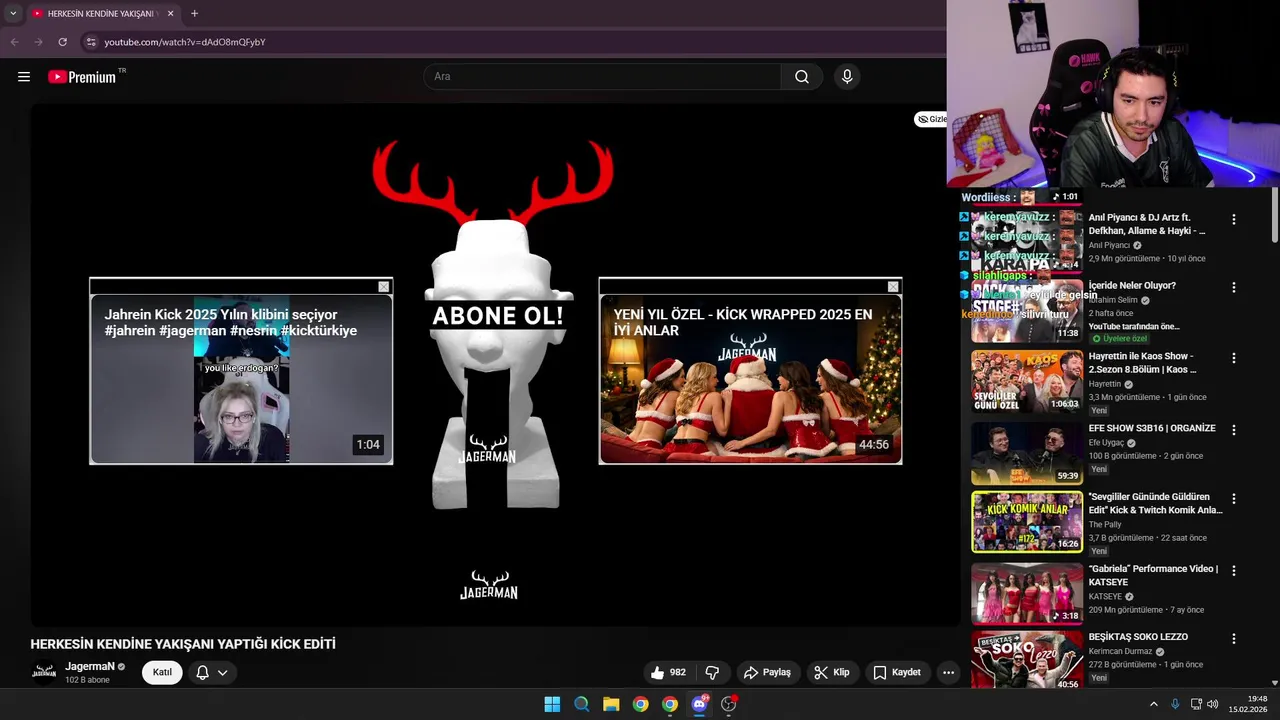This screenshot has height=720, width=1280.
Task: Click microphone indicator in system tray
Action: tap(1175, 704)
